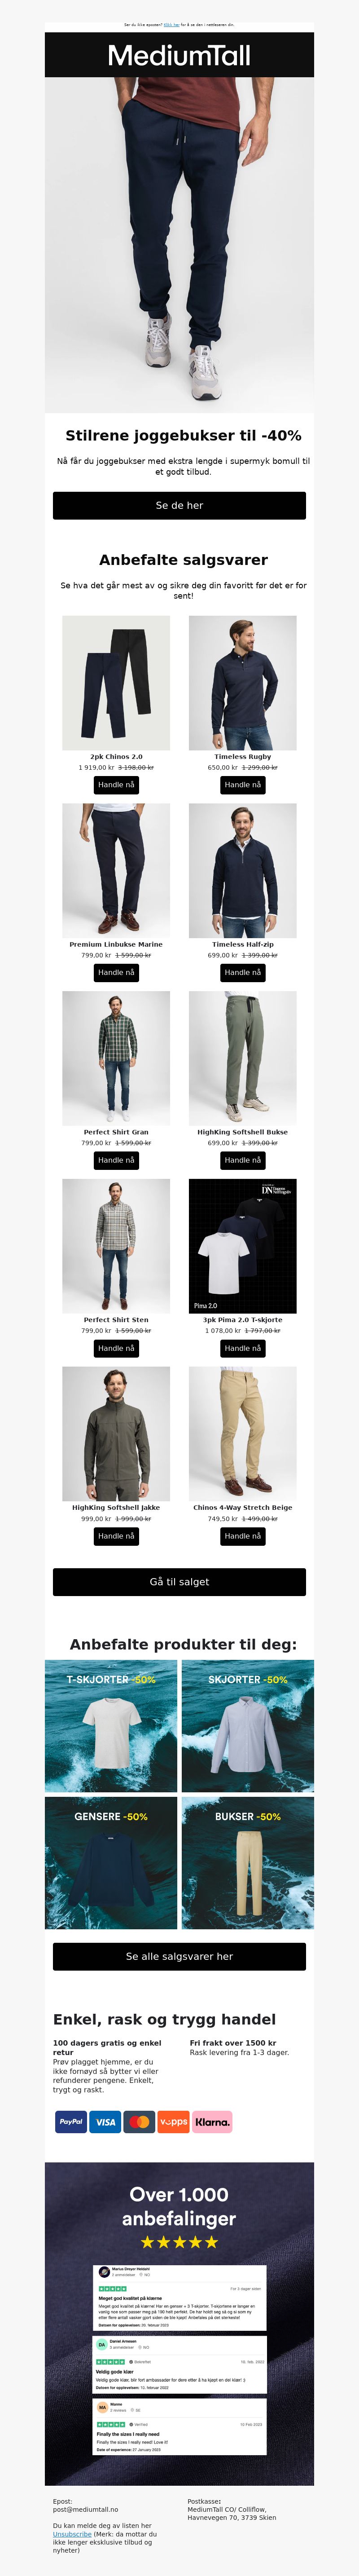
Task: Click the MediumTall logo in header
Action: click(x=179, y=56)
